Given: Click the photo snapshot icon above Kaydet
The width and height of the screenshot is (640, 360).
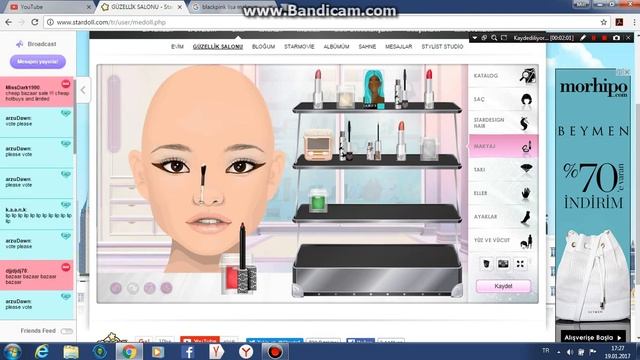Looking at the screenshot, I should [x=503, y=264].
